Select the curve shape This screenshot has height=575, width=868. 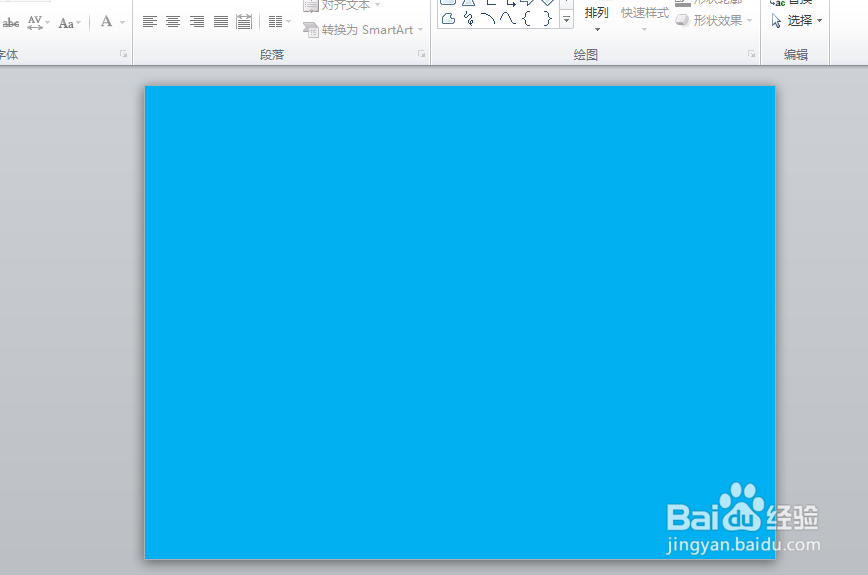coord(508,19)
